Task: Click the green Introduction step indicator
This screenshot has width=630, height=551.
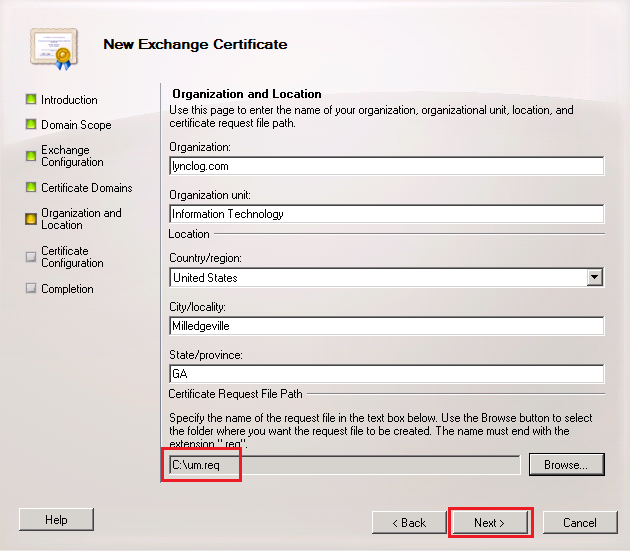Action: [31, 99]
